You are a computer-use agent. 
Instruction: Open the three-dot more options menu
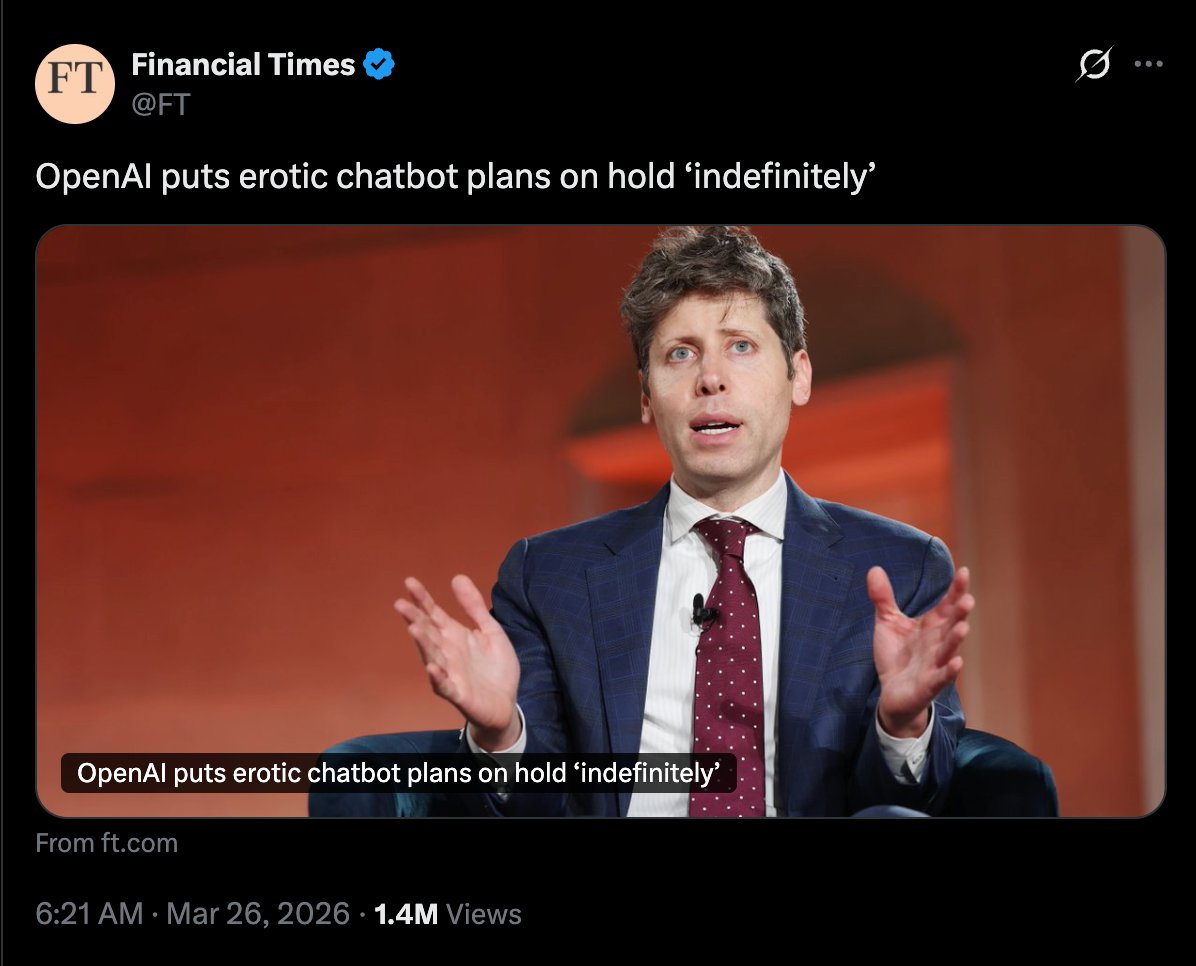(x=1148, y=64)
